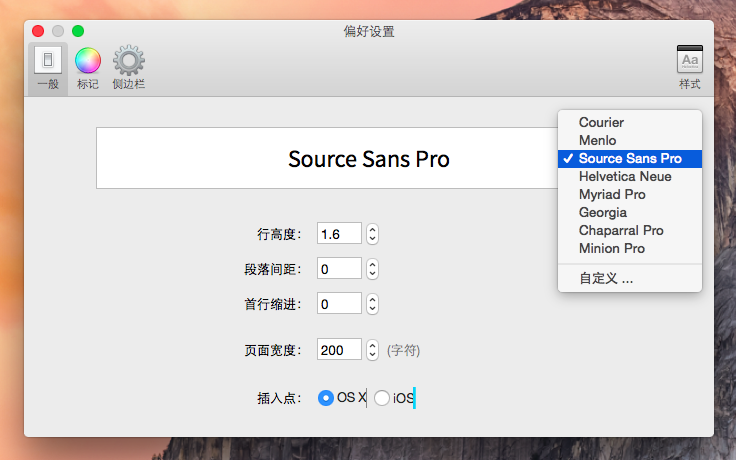Open 自定义 … custom font option
736x460 pixels.
coord(630,278)
